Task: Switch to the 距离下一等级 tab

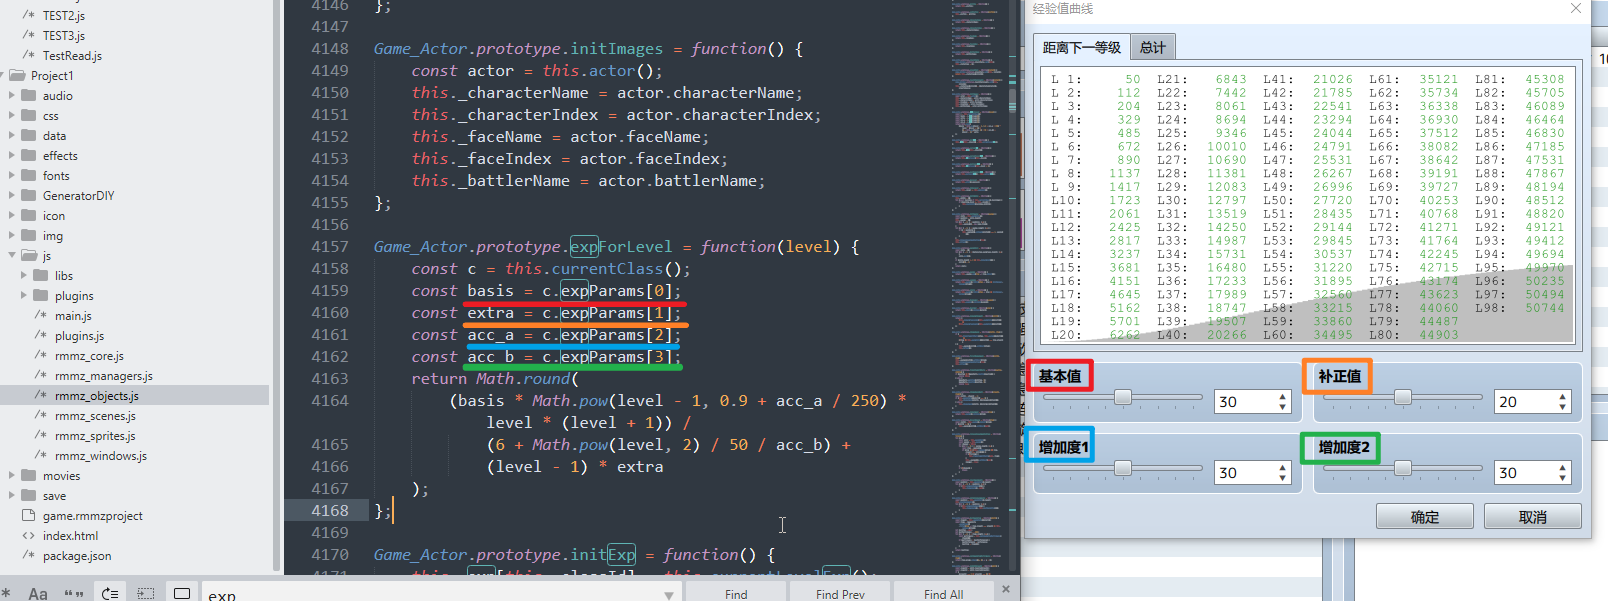Action: [1081, 47]
